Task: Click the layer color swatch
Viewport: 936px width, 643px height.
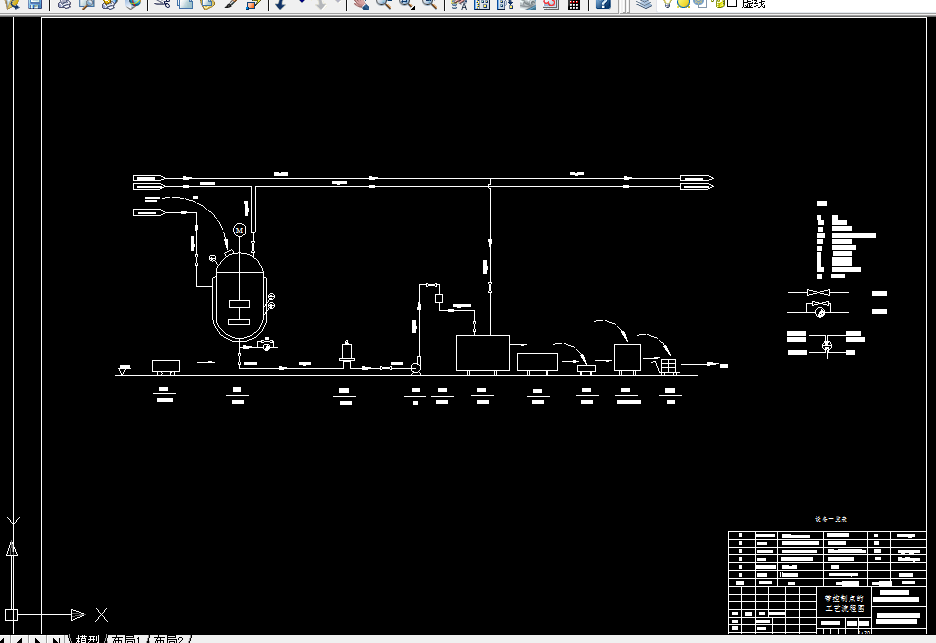Action: (732, 3)
